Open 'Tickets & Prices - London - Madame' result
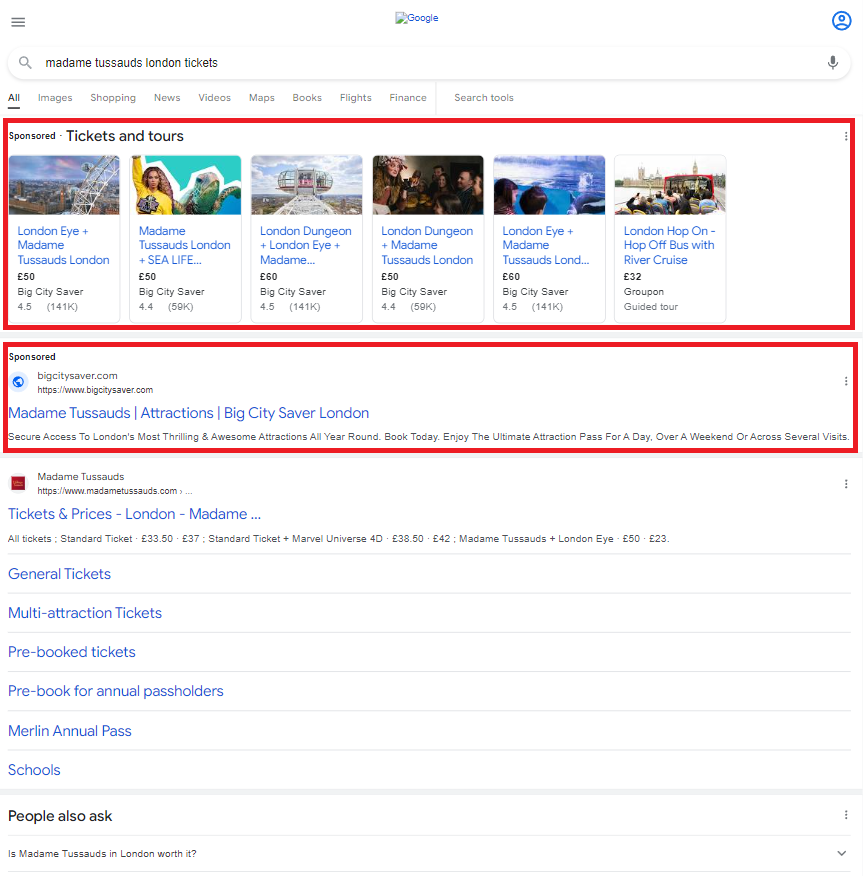 click(x=134, y=514)
